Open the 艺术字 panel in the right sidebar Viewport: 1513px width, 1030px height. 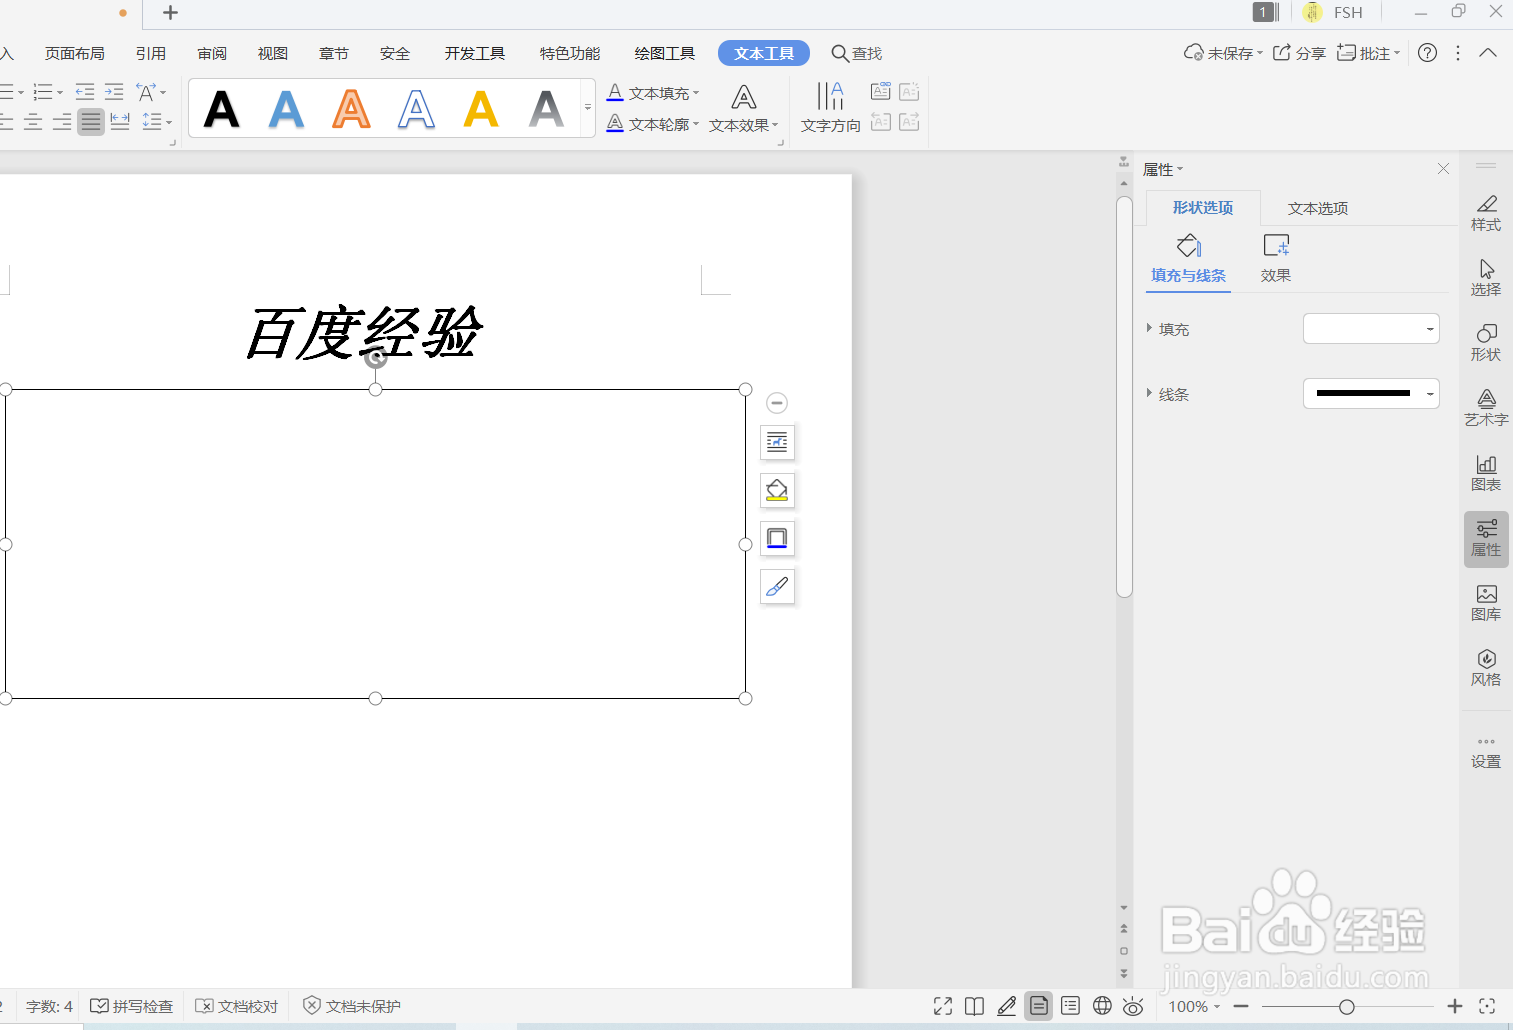coord(1486,405)
